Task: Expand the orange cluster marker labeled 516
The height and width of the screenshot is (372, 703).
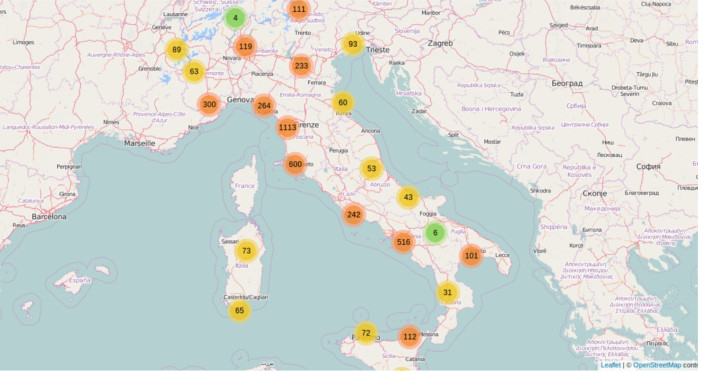Action: [x=404, y=242]
